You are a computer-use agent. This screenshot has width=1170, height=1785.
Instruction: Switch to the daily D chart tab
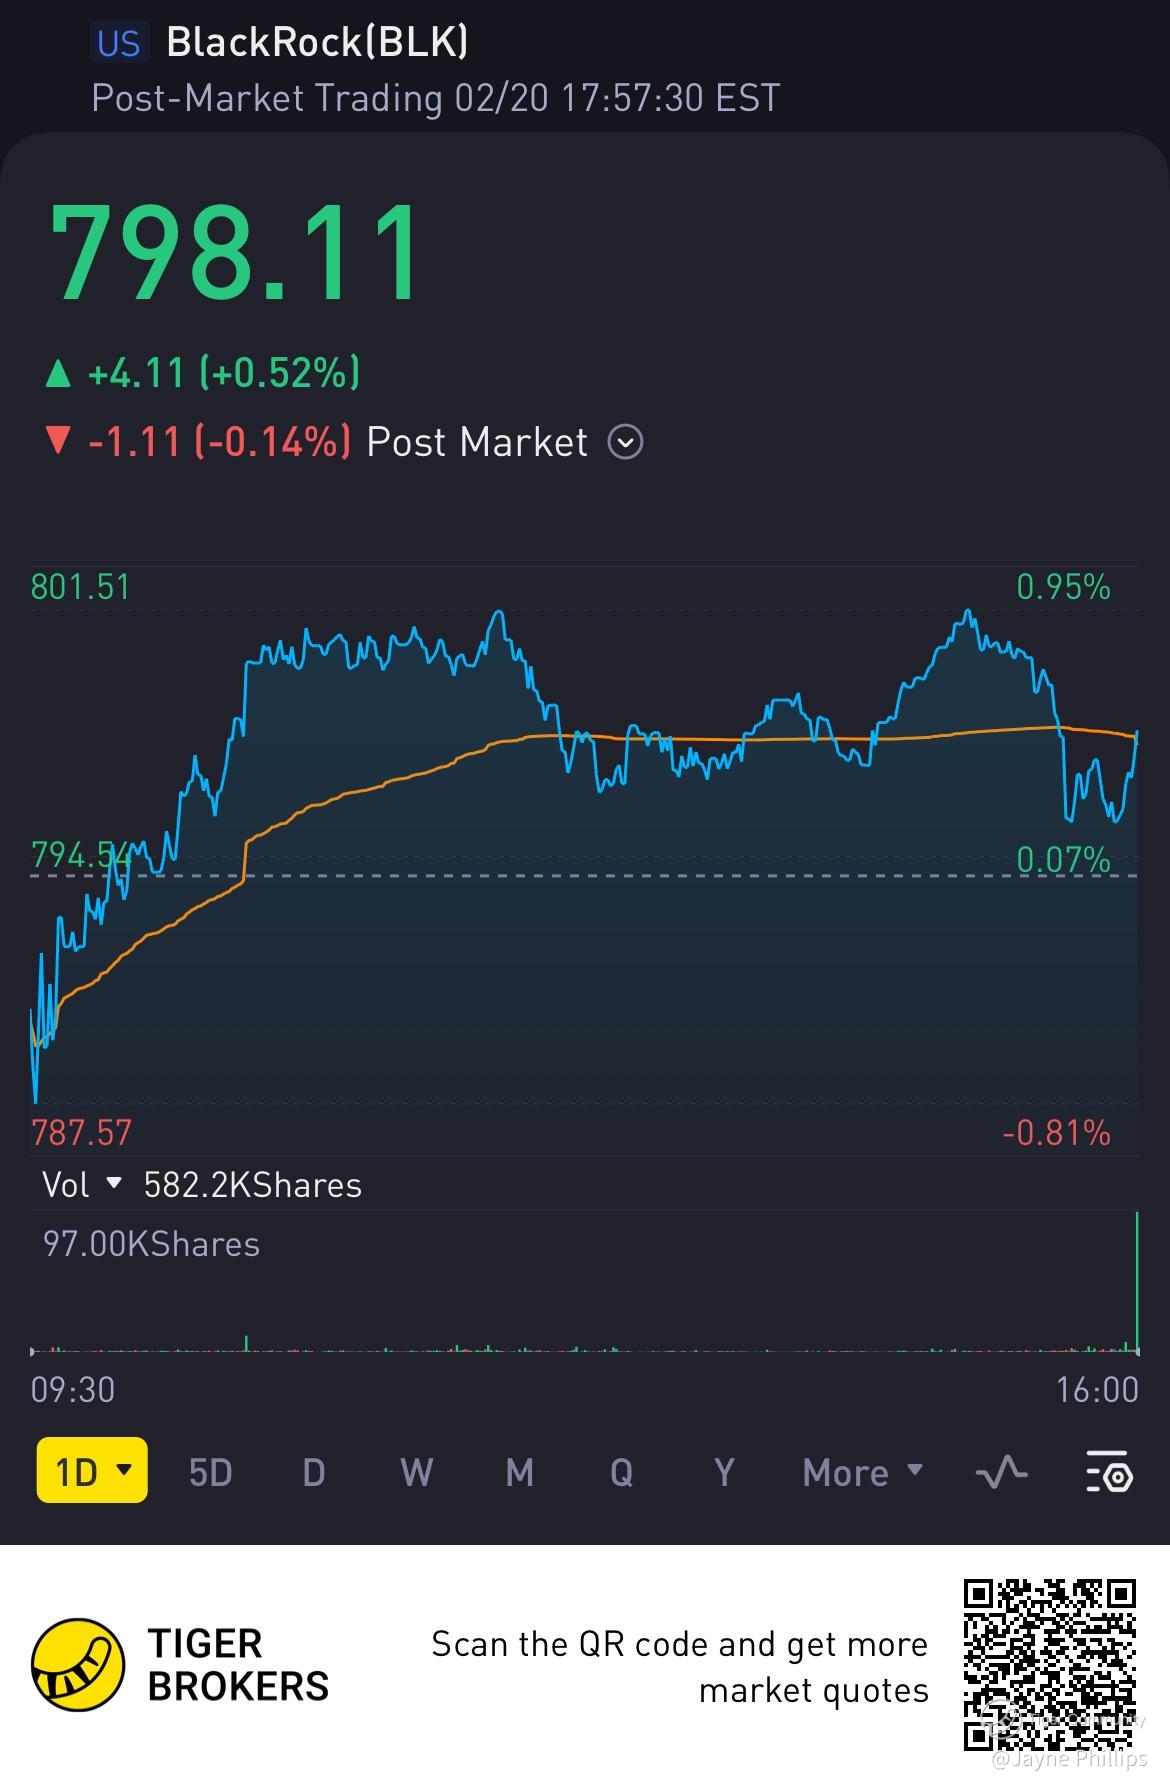[314, 1472]
